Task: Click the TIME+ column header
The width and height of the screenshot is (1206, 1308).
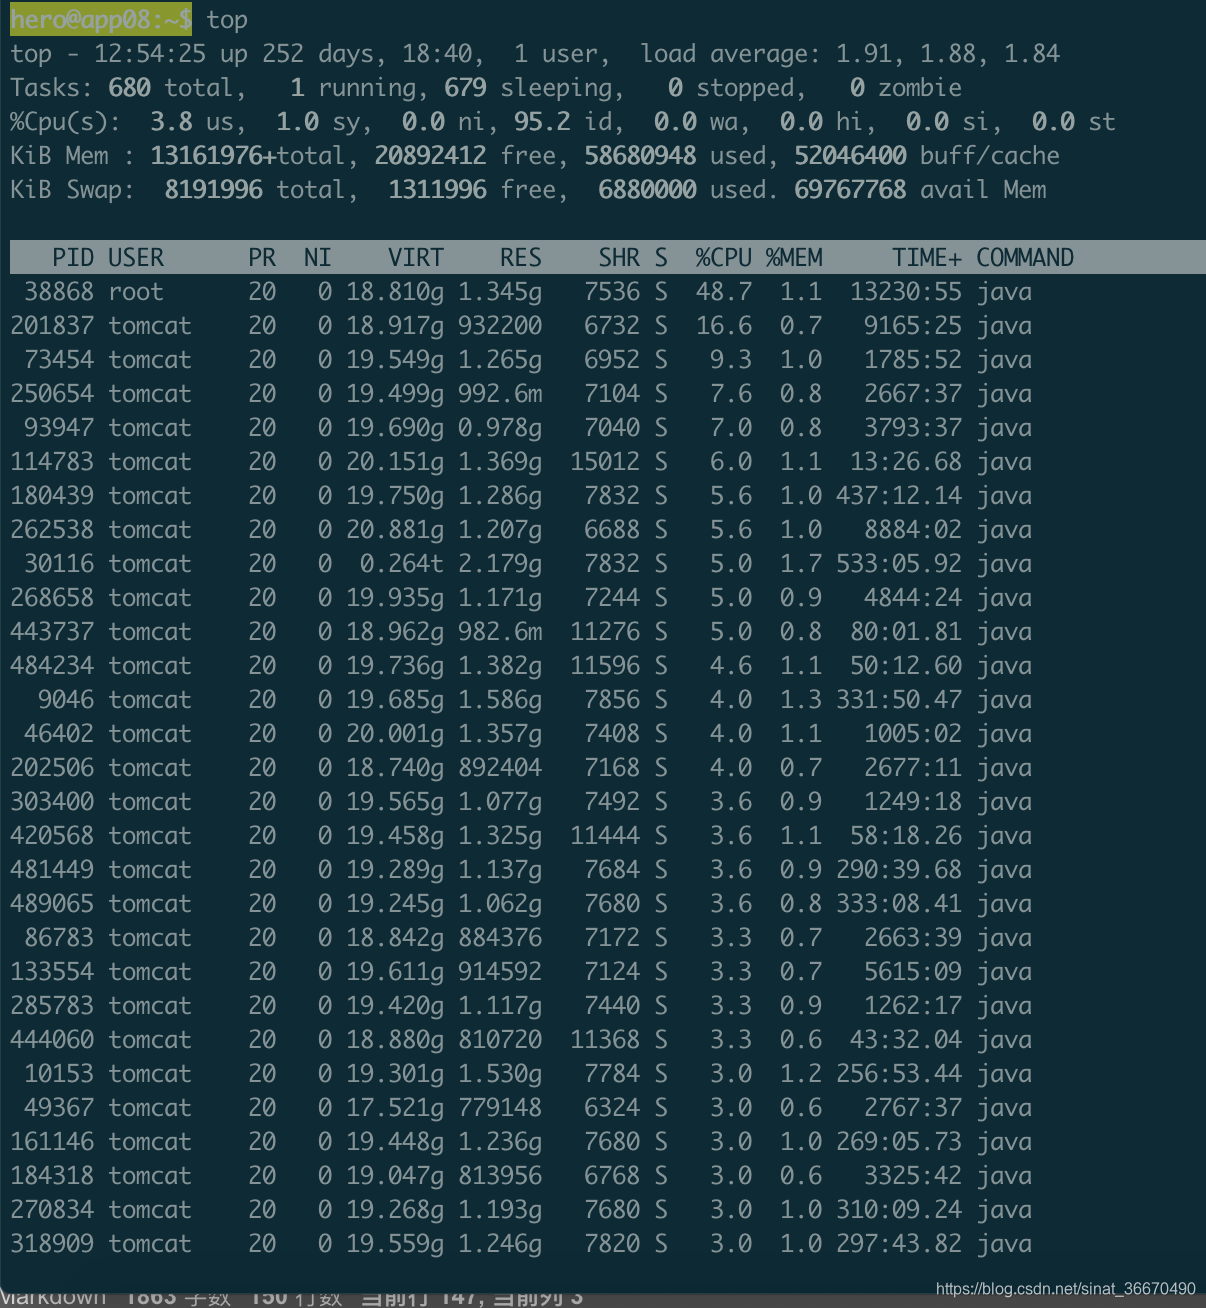Action: pyautogui.click(x=927, y=257)
